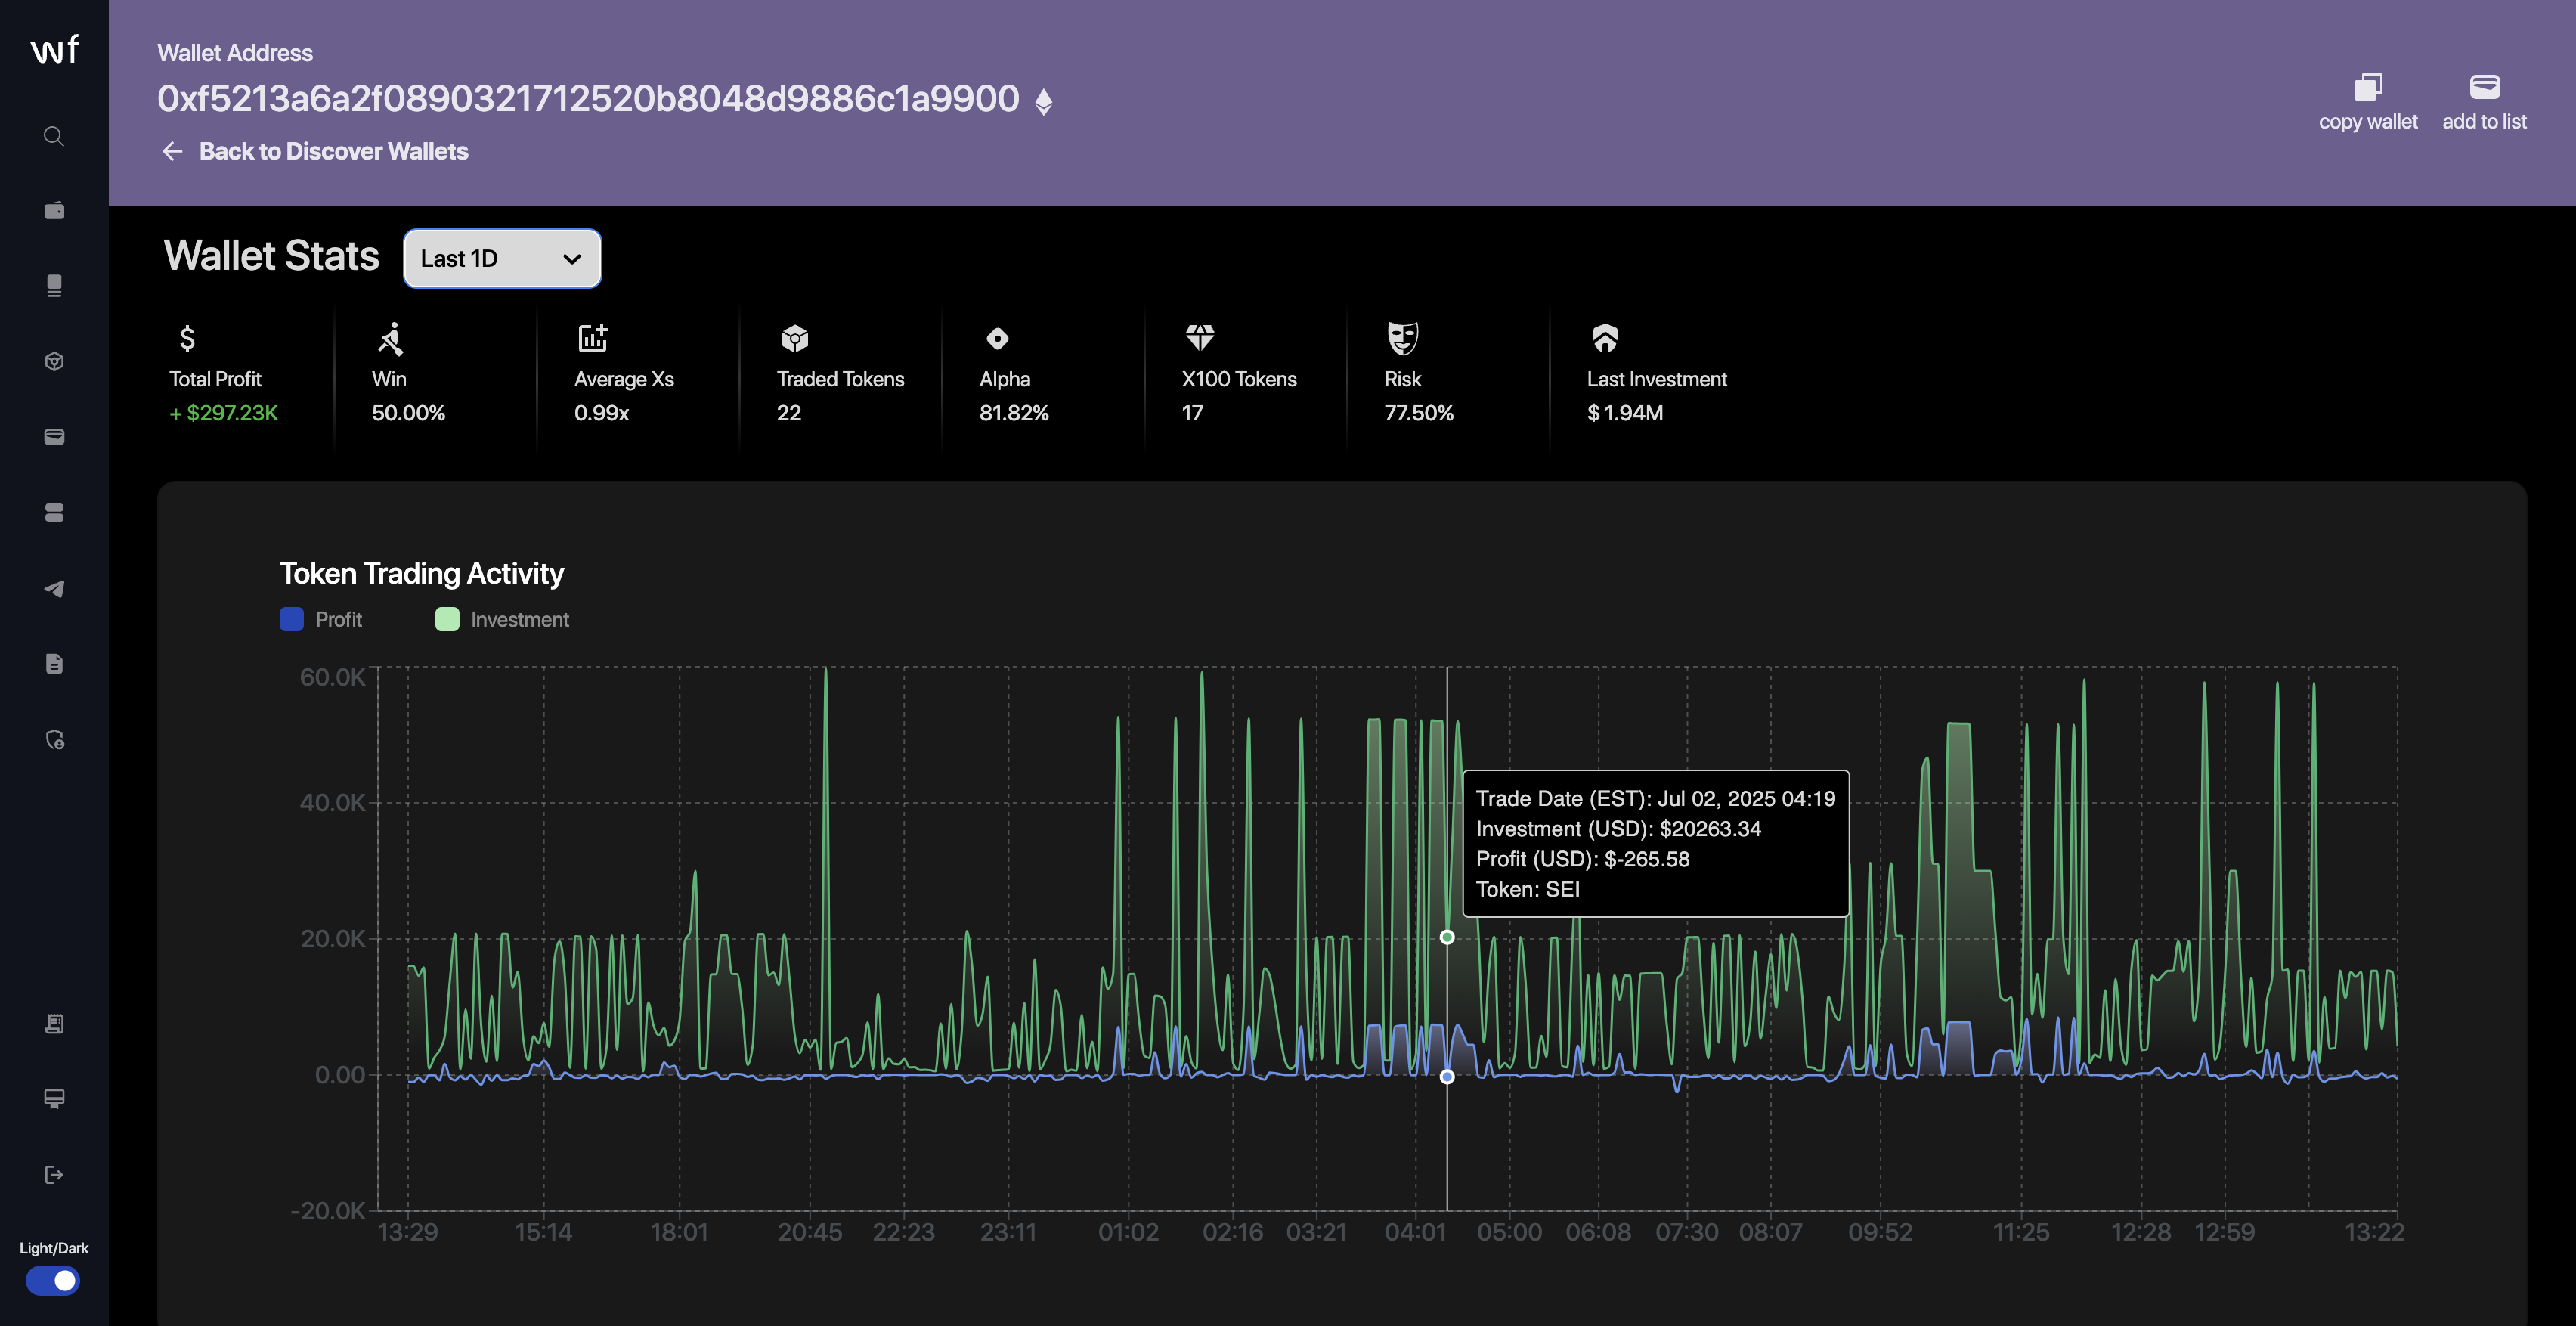Open the document file icon in sidebar
Image resolution: width=2576 pixels, height=1326 pixels.
[x=54, y=664]
